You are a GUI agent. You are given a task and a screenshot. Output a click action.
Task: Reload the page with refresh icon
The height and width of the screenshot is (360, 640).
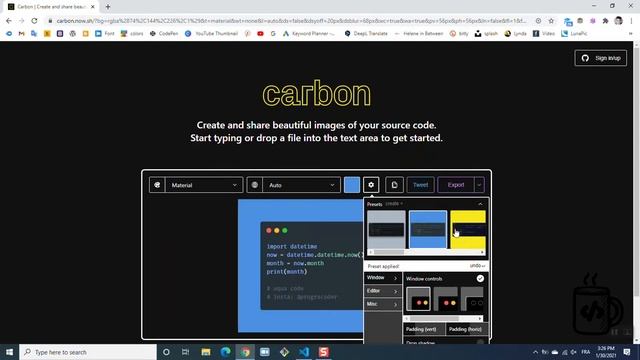tap(34, 21)
